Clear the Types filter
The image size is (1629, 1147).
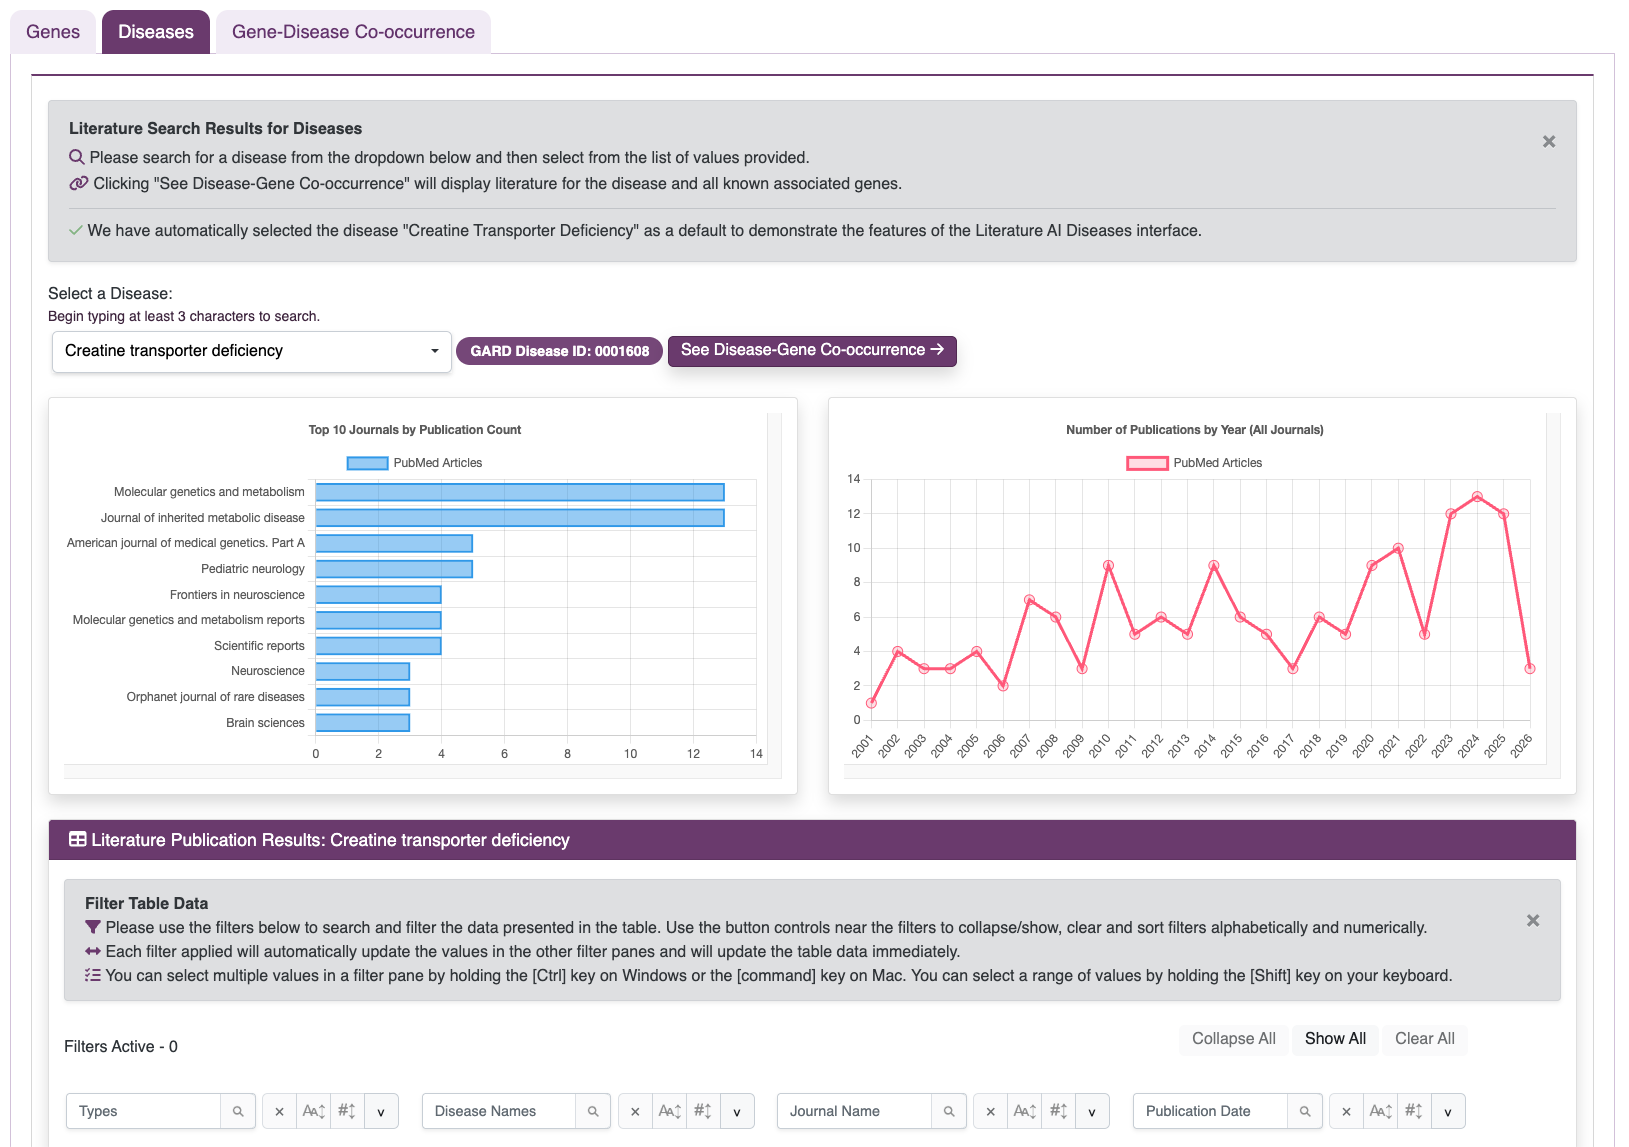click(x=279, y=1111)
